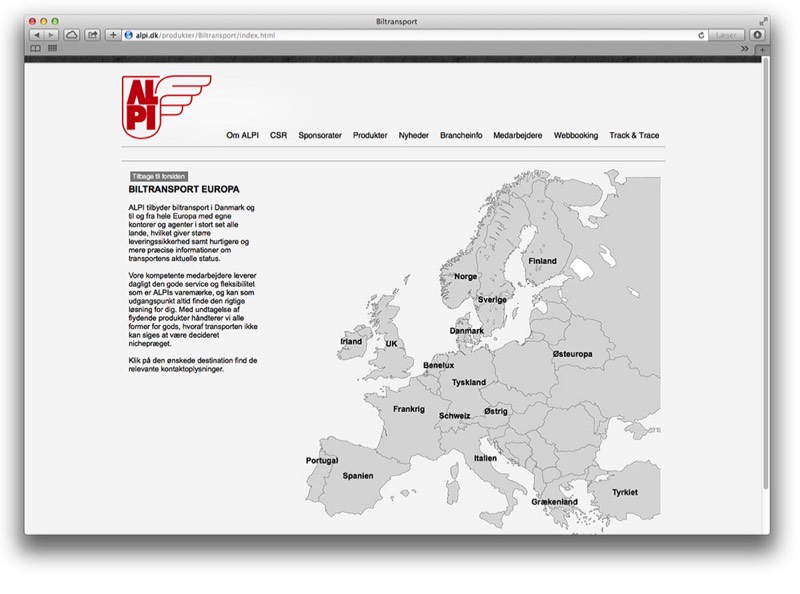Reload page with the refresh icon
800x594 pixels.
coord(701,35)
